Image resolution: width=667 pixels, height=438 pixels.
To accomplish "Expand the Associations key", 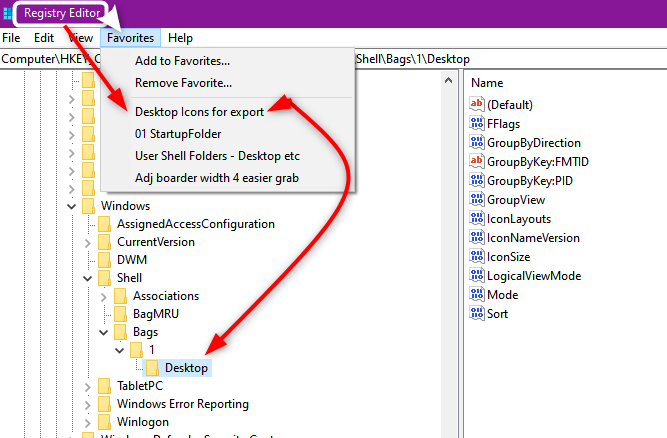I will [104, 297].
